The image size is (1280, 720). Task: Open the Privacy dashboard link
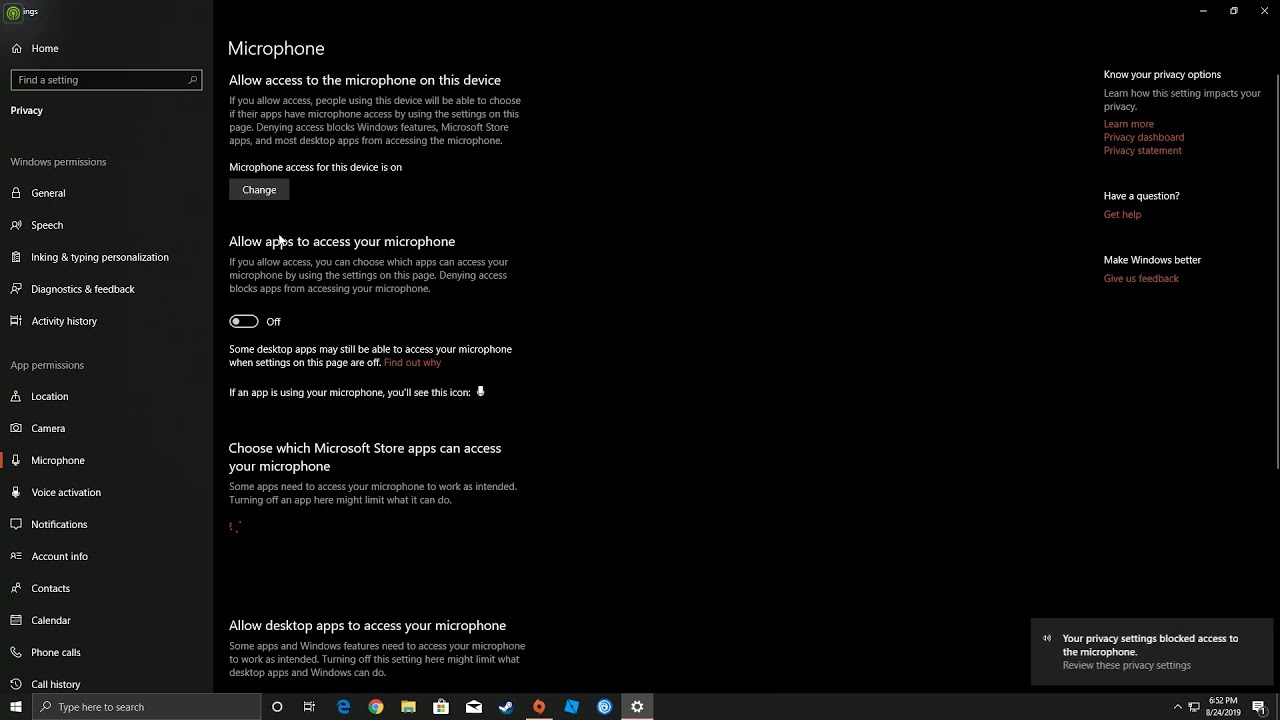pyautogui.click(x=1143, y=137)
